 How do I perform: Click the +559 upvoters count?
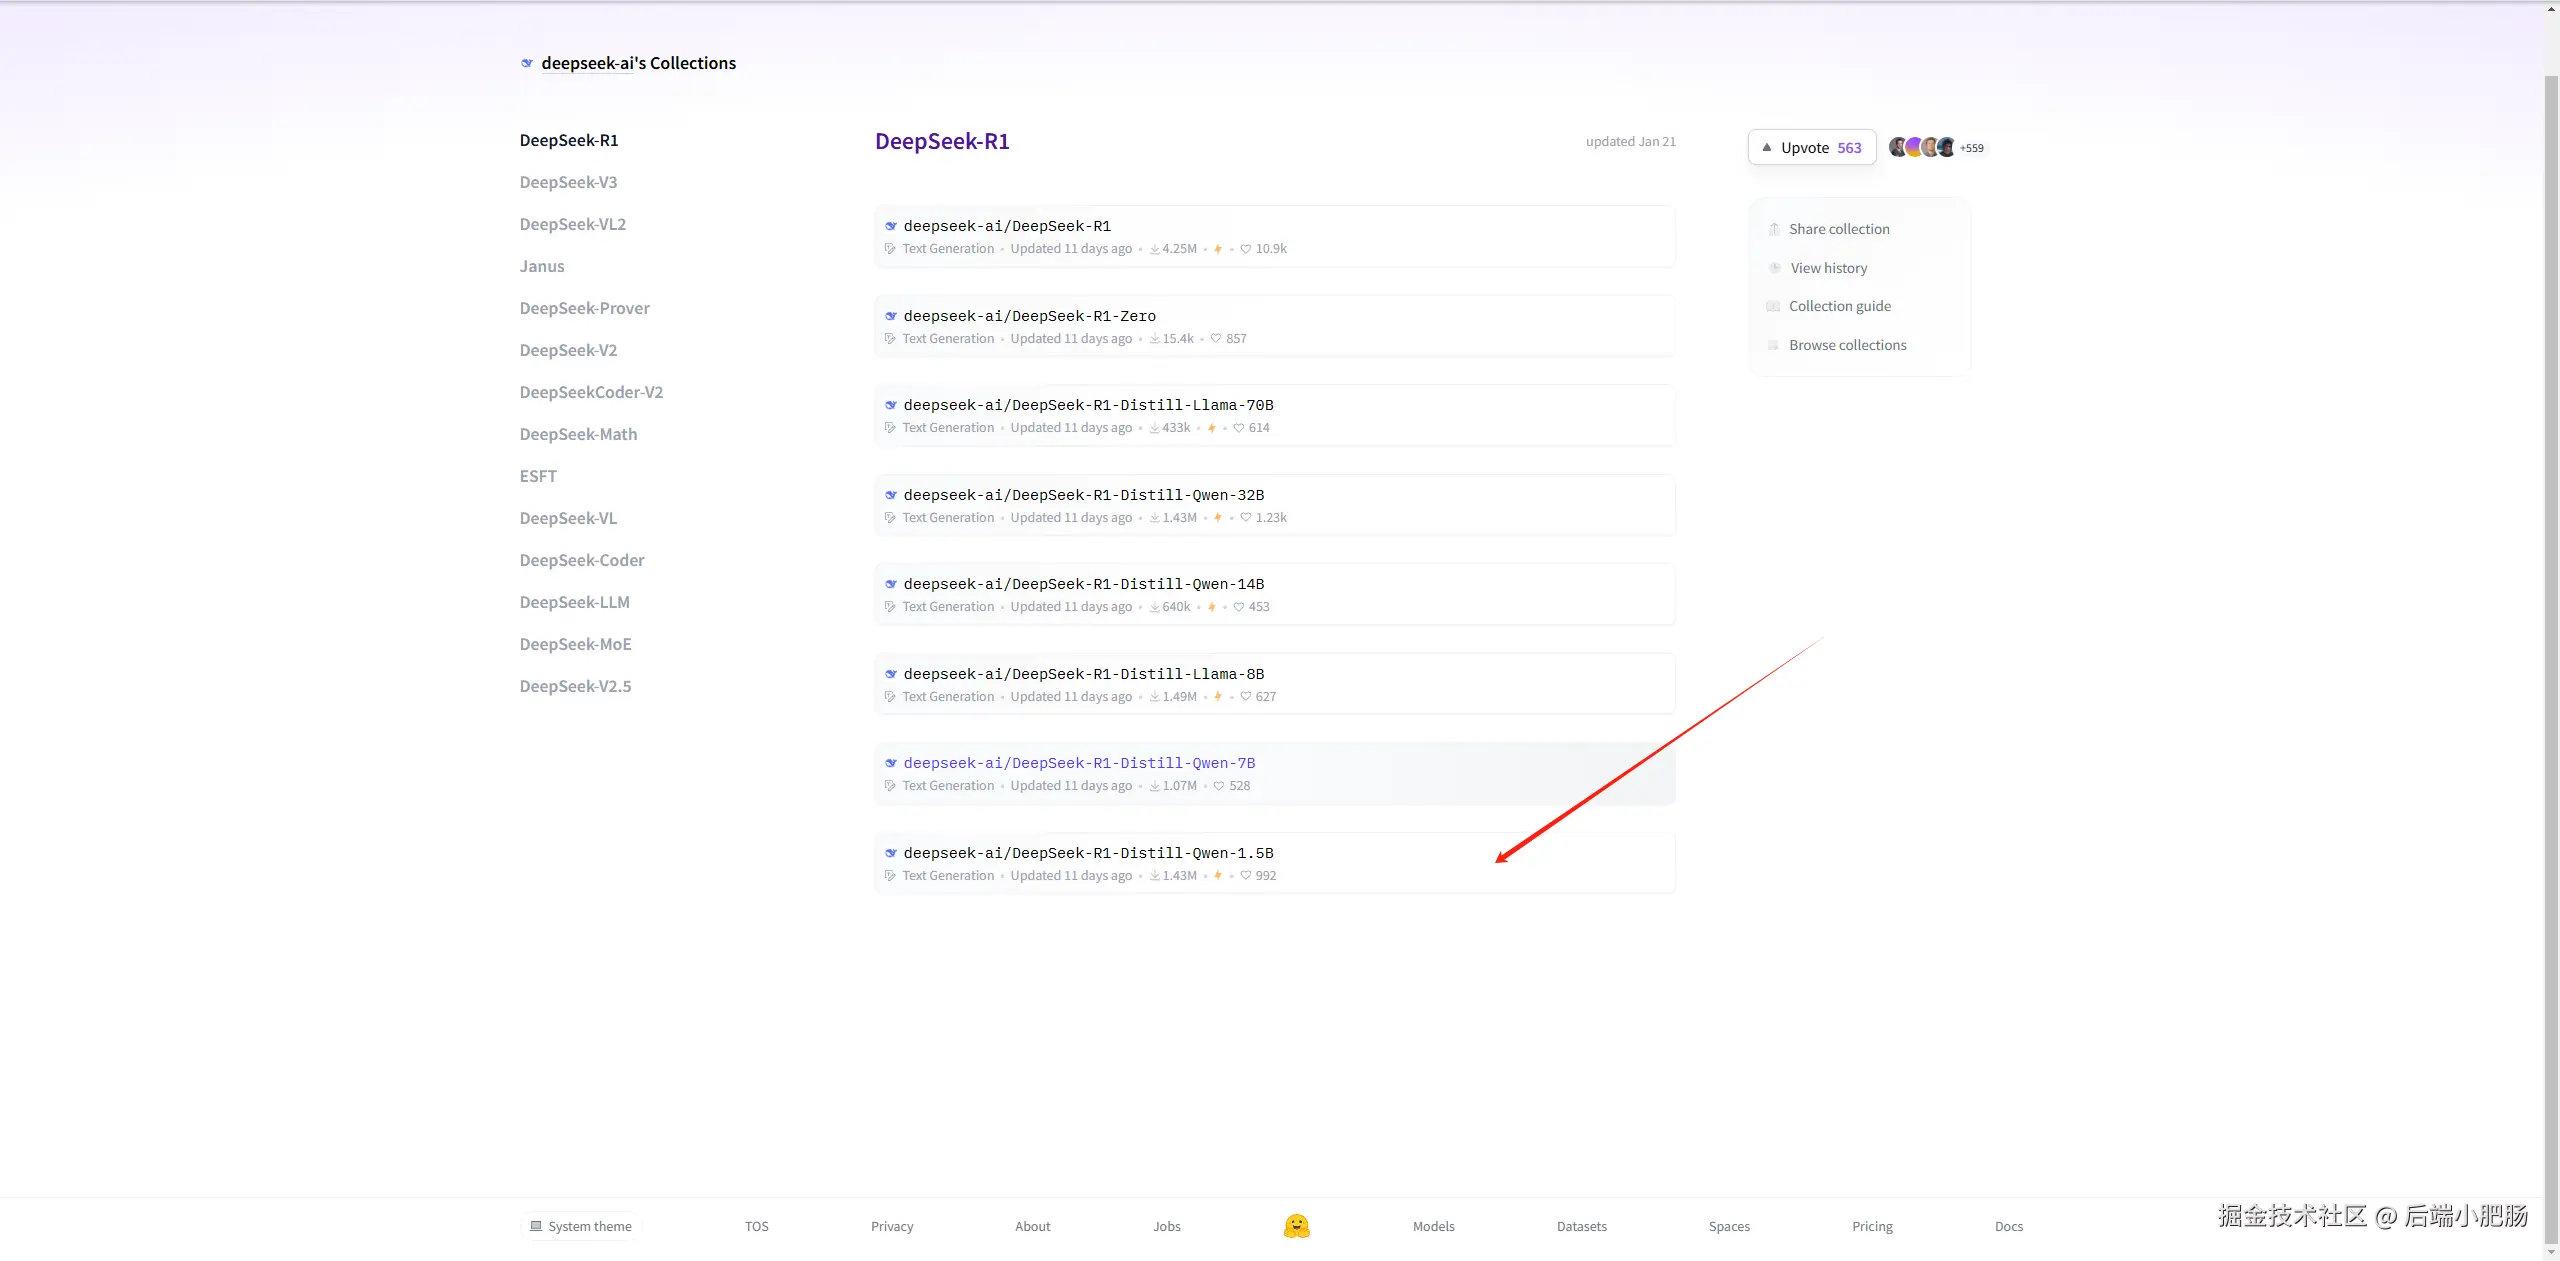(1971, 148)
